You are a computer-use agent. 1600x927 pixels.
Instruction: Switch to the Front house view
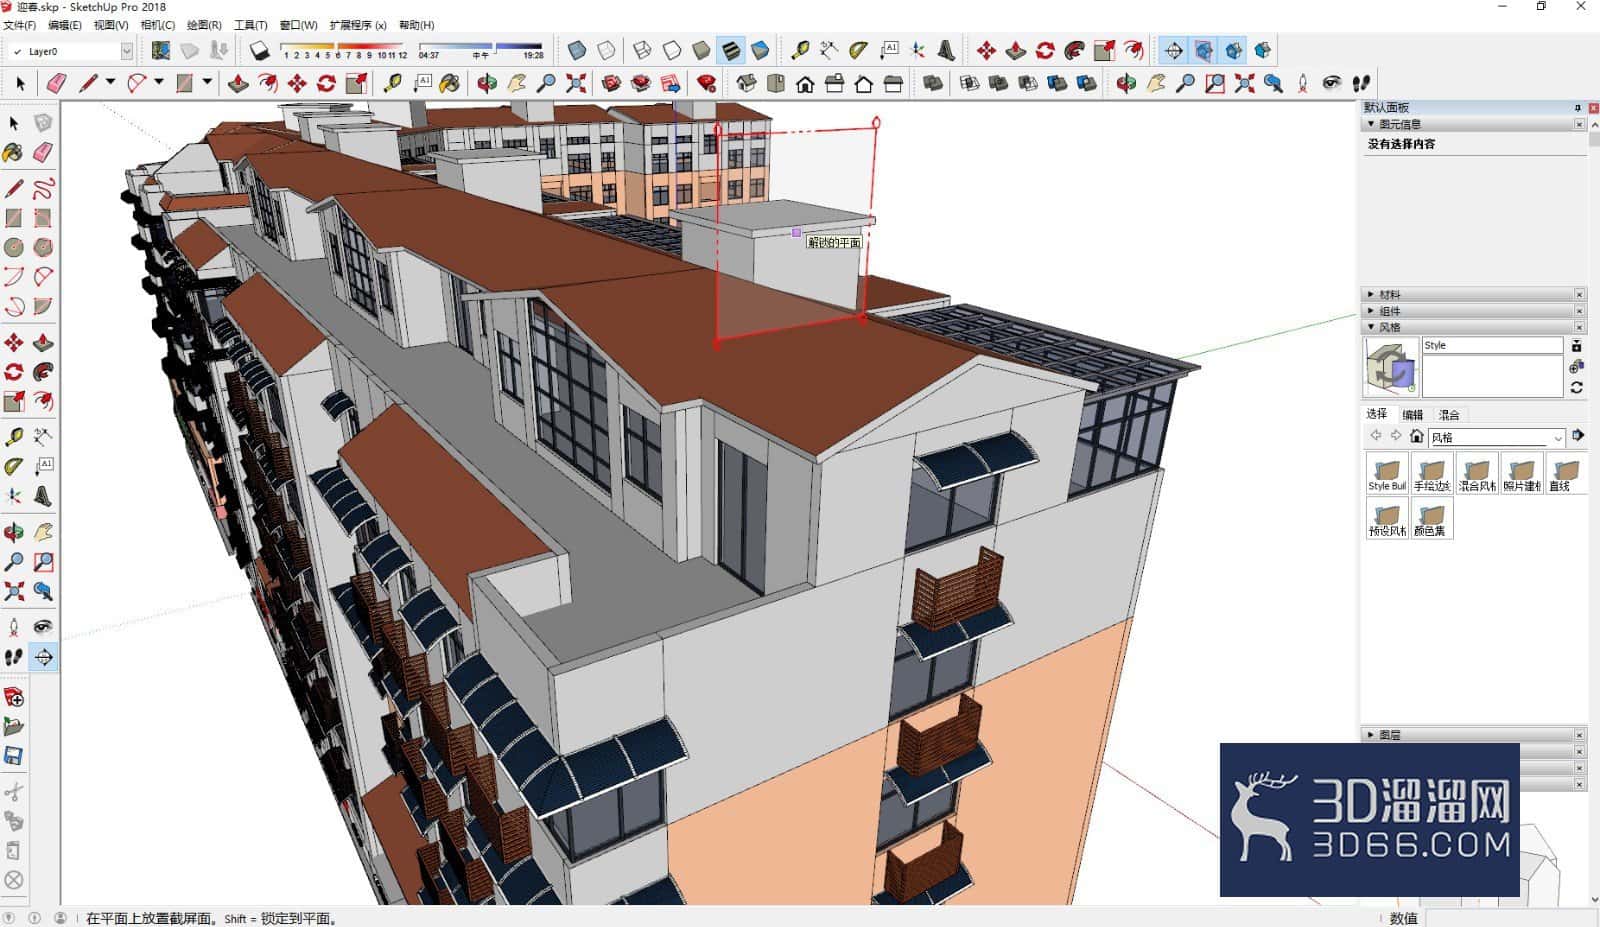(805, 83)
